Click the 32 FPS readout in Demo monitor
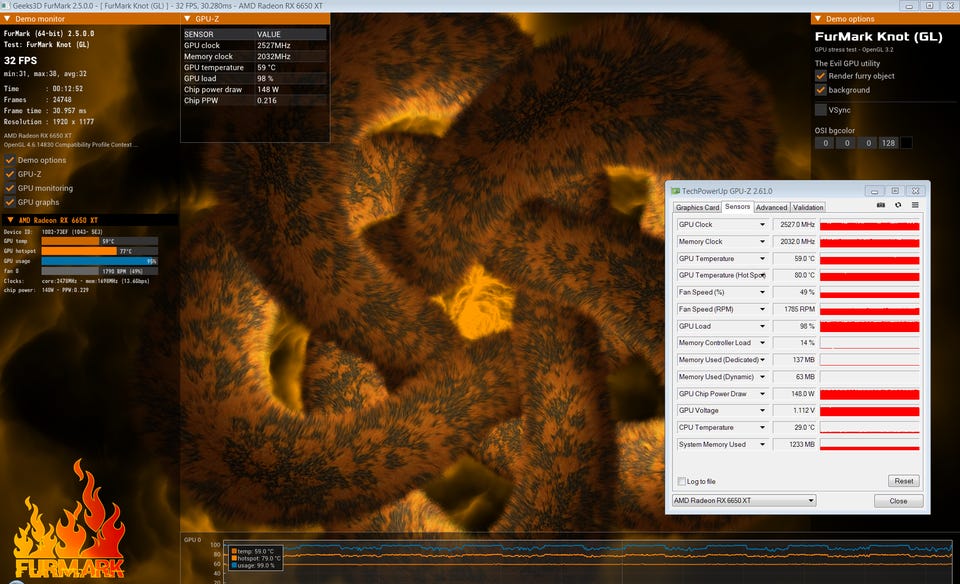Screen dimensions: 960x584 tap(20, 61)
